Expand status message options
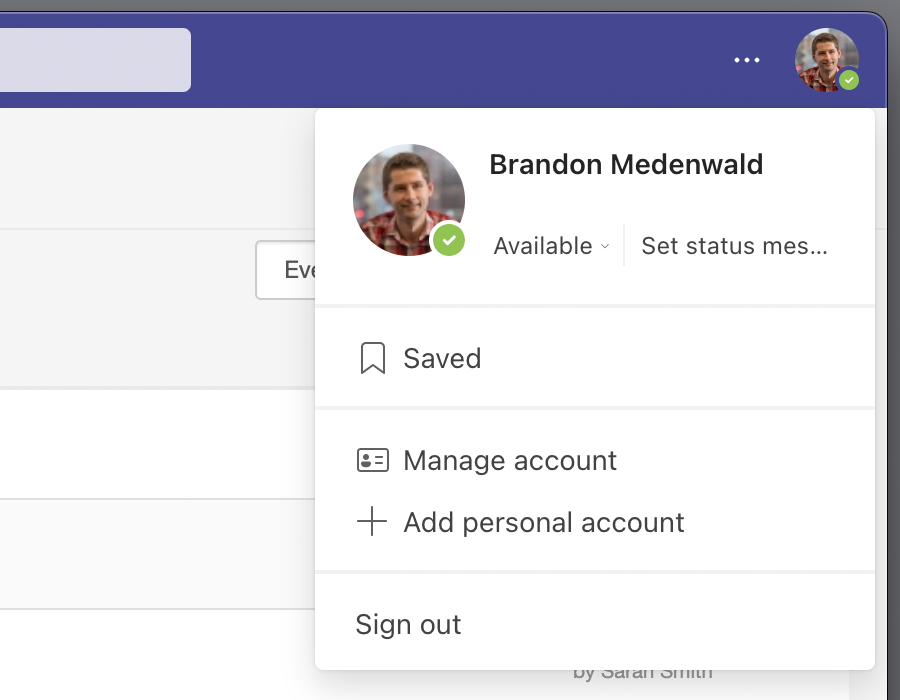 [734, 246]
